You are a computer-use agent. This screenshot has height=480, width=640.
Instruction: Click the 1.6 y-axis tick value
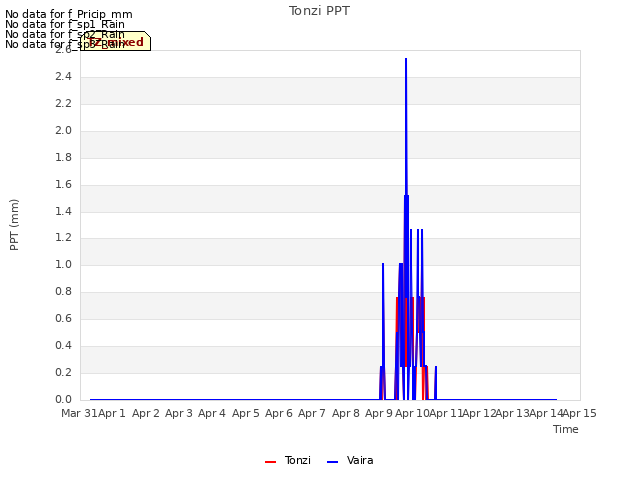(x=63, y=184)
